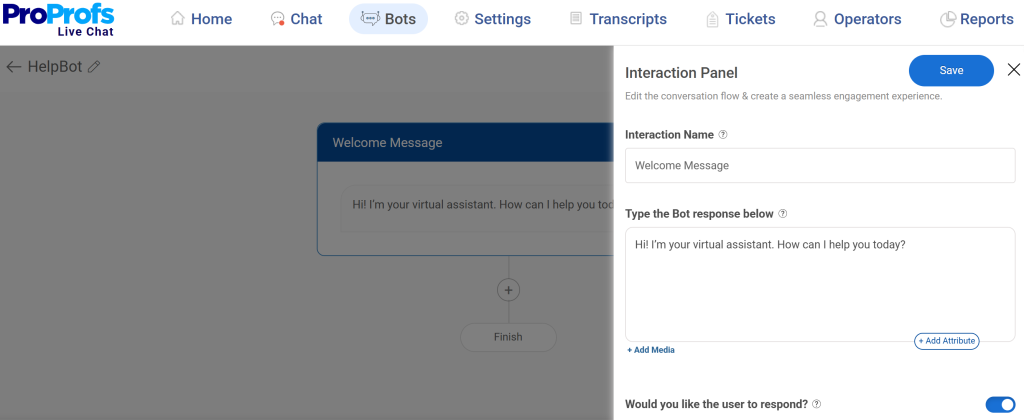Close the Interaction Panel with the X

[1013, 70]
